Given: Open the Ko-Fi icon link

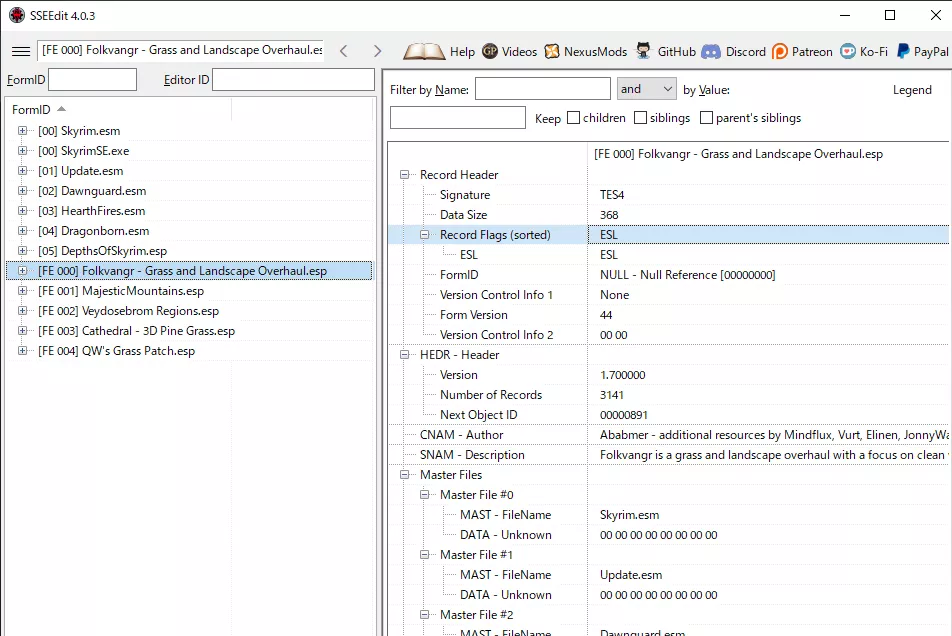Looking at the screenshot, I should (848, 52).
